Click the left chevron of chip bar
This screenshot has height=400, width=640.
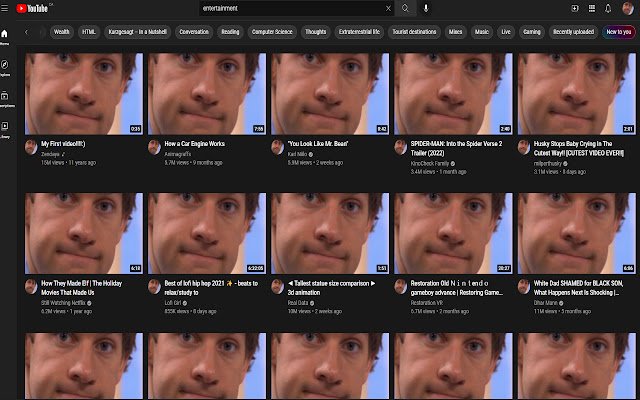coord(27,32)
